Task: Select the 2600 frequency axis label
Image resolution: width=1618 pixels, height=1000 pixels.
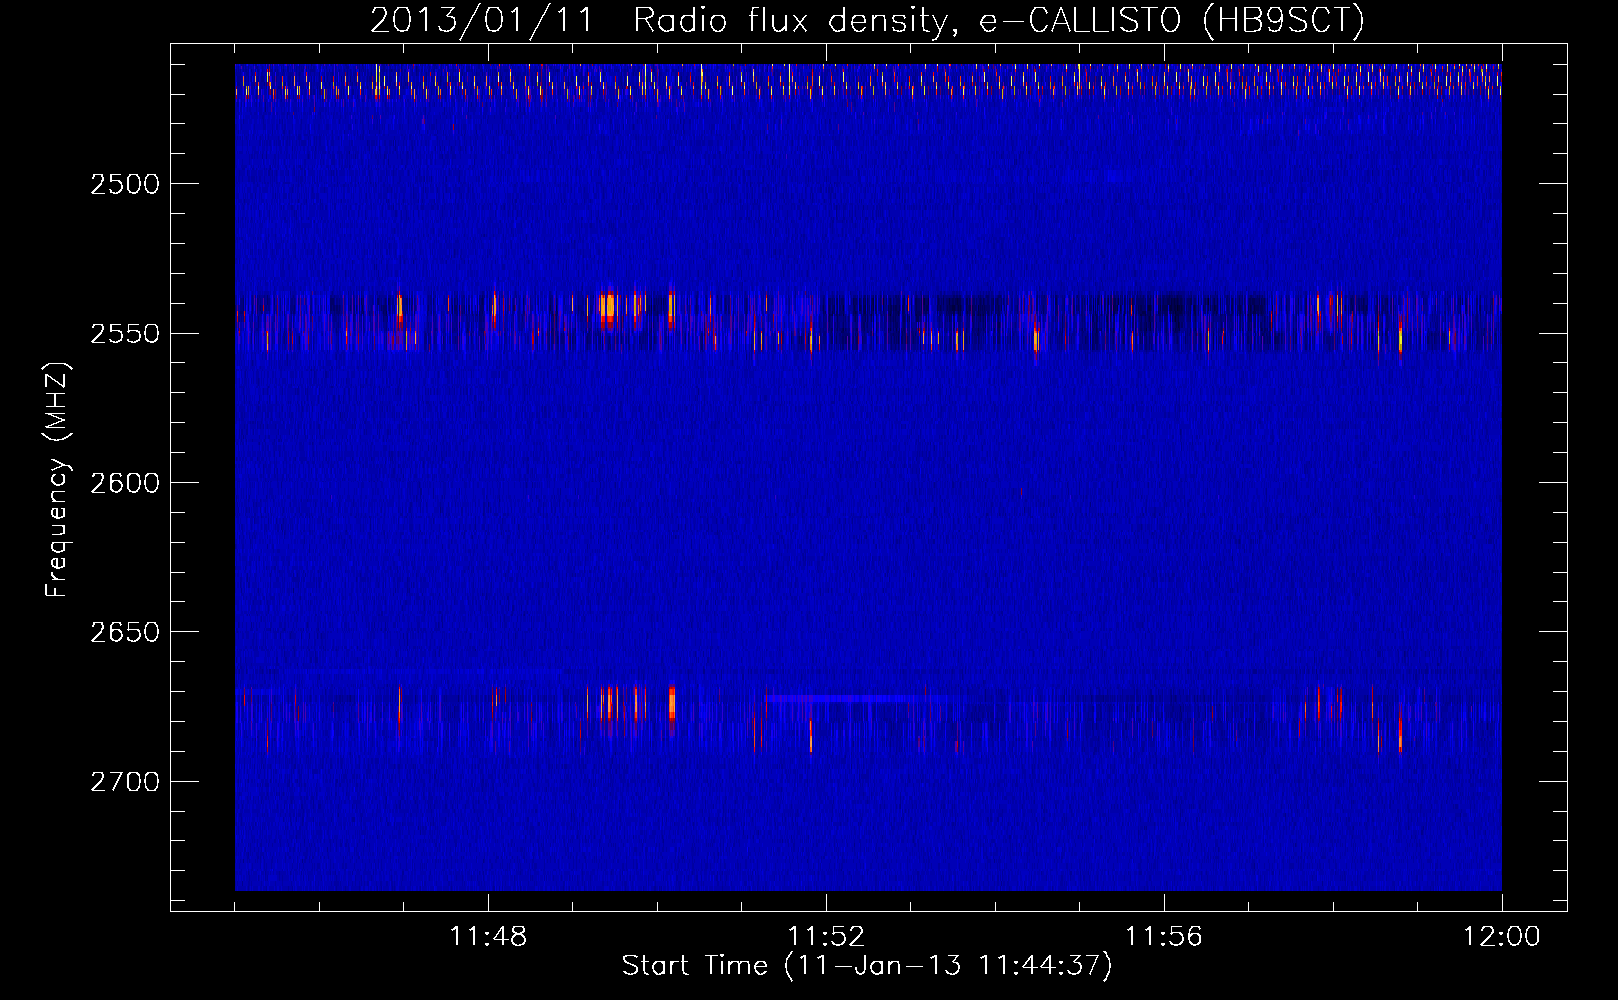Action: pyautogui.click(x=124, y=483)
